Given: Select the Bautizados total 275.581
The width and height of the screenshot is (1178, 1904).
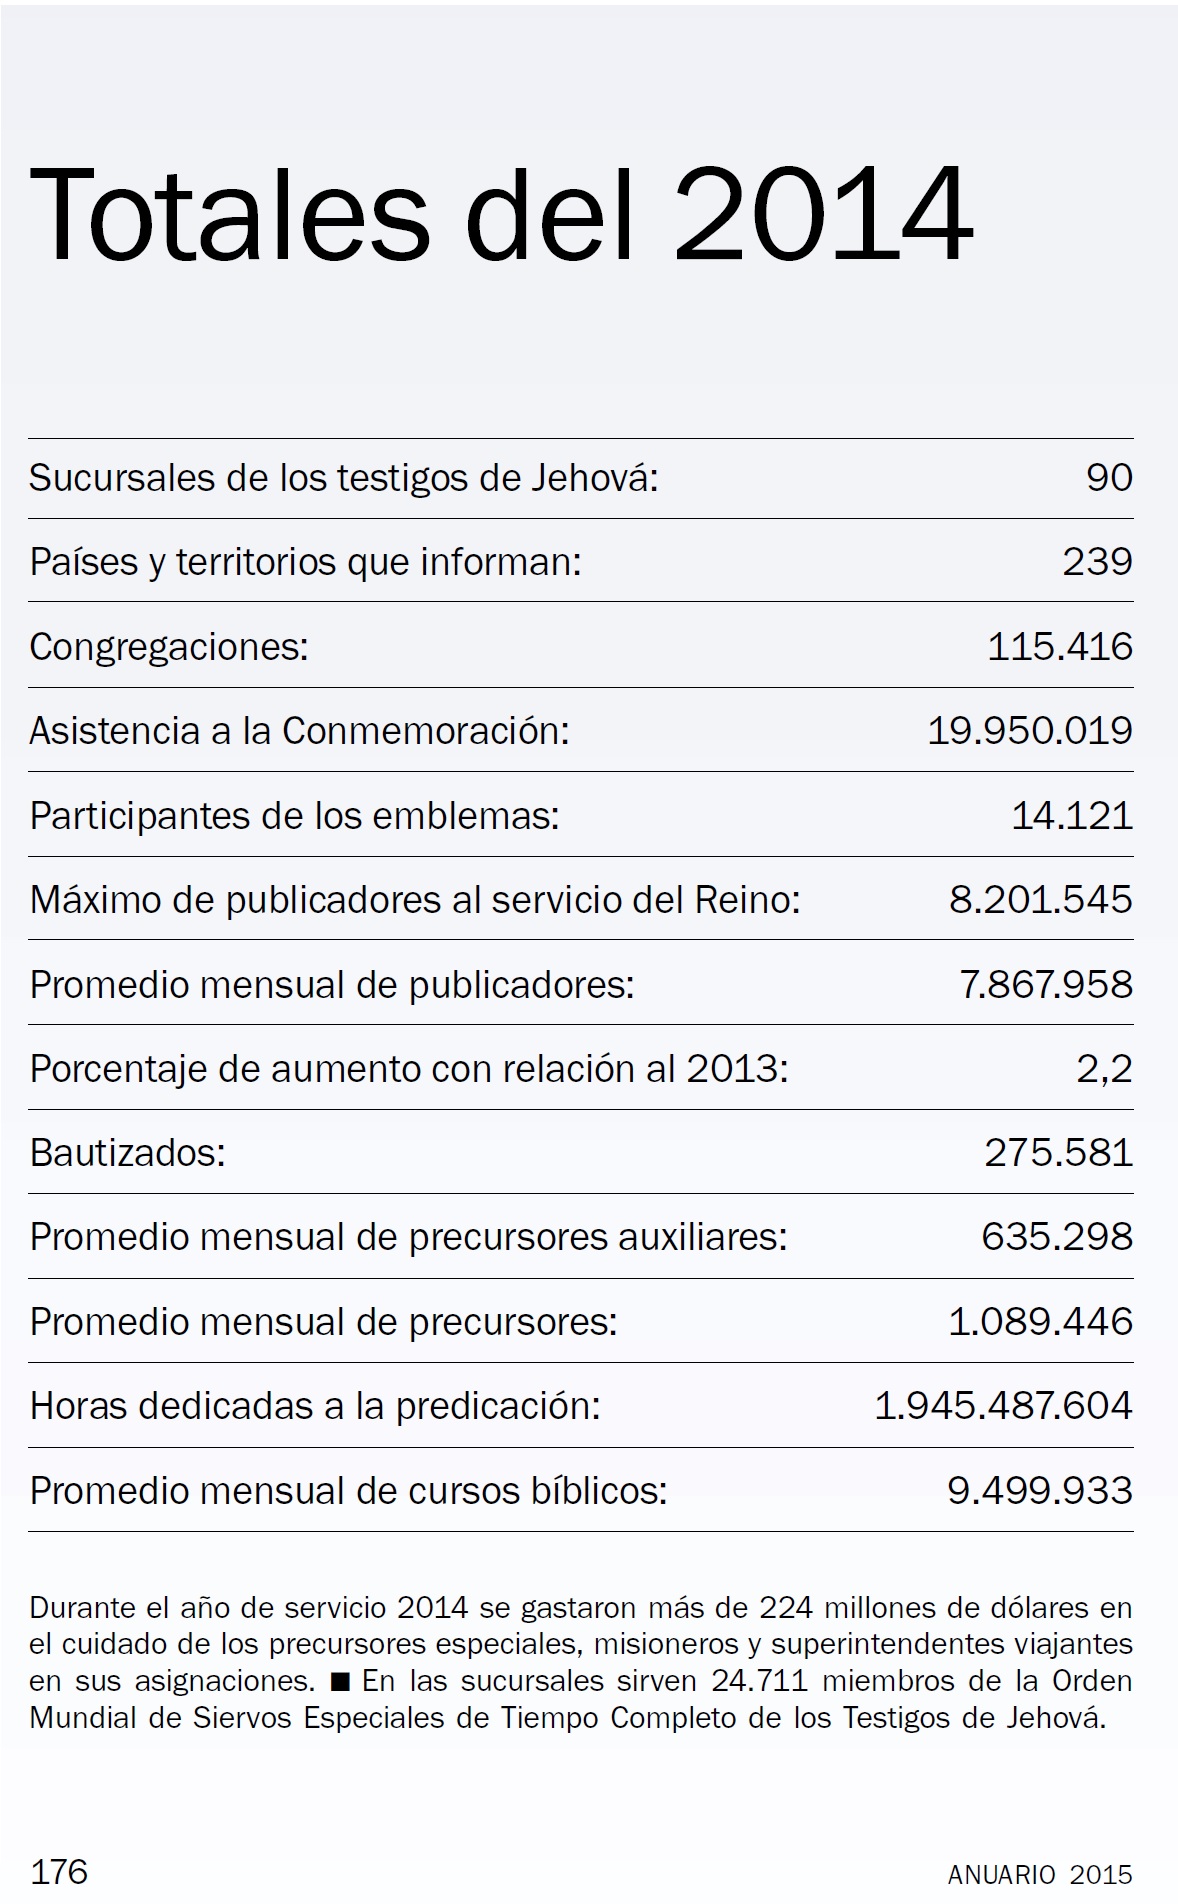Looking at the screenshot, I should 1059,1153.
